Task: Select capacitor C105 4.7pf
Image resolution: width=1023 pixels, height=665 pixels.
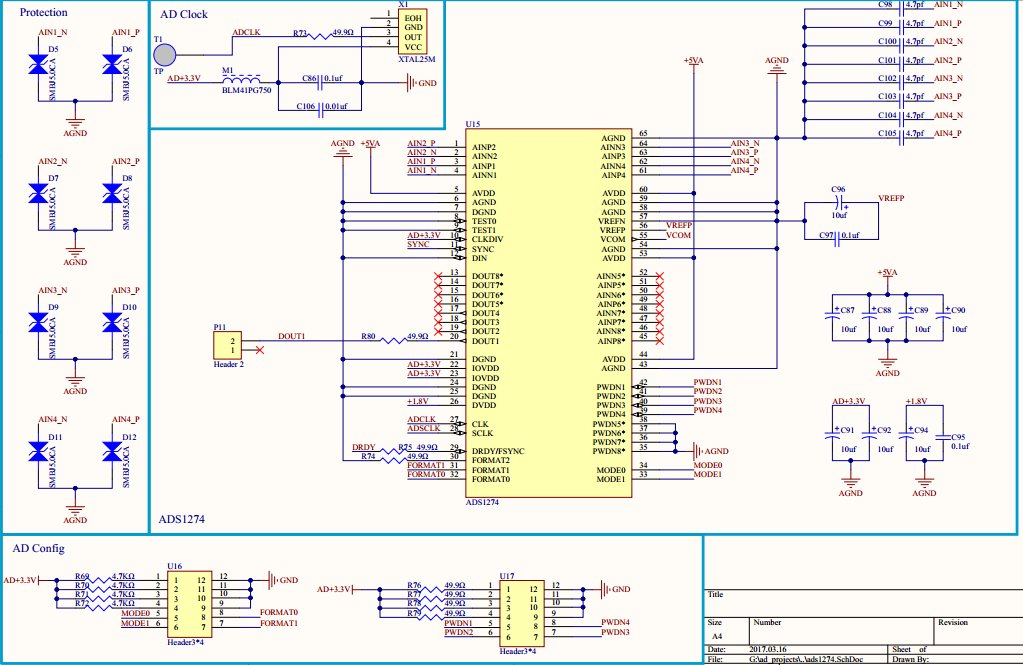Action: coord(902,138)
